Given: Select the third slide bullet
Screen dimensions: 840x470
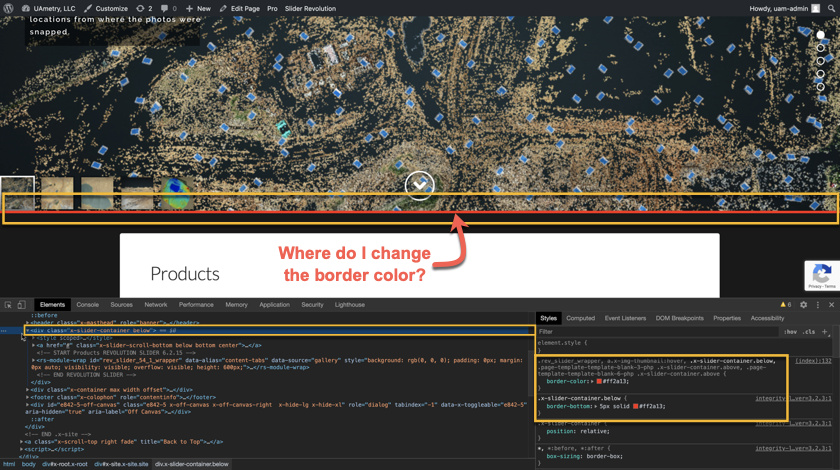Looking at the screenshot, I should (820, 61).
